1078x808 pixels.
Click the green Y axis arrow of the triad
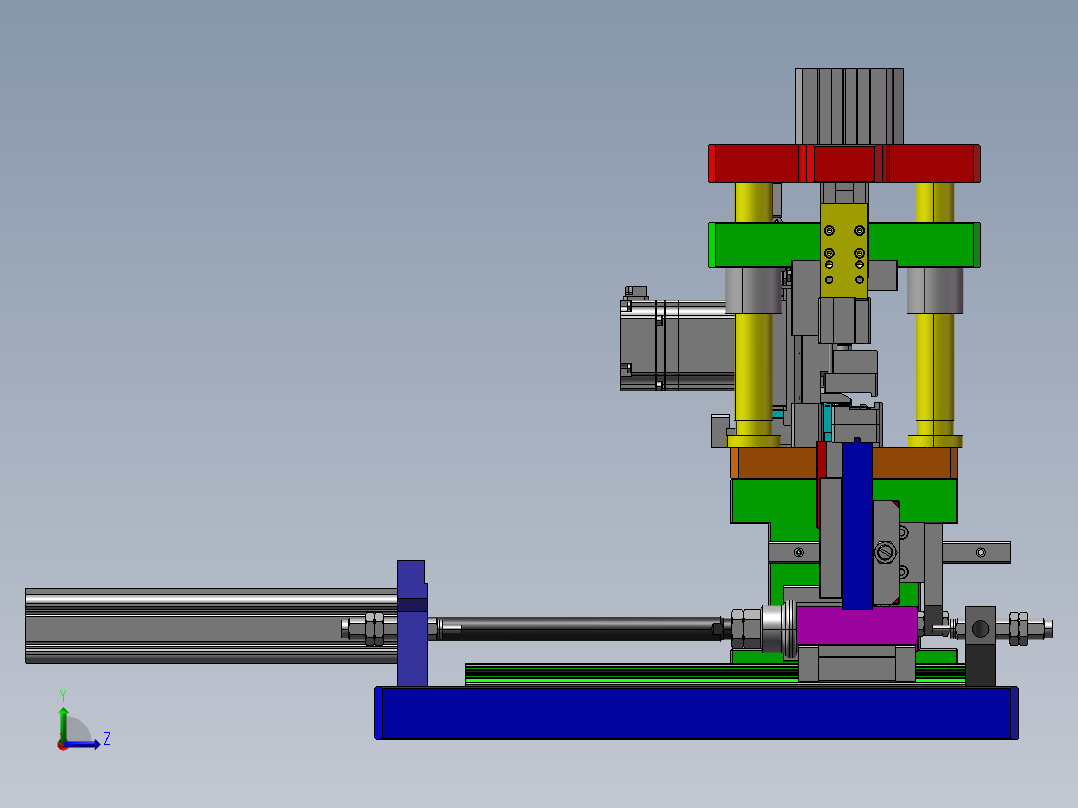point(63,718)
